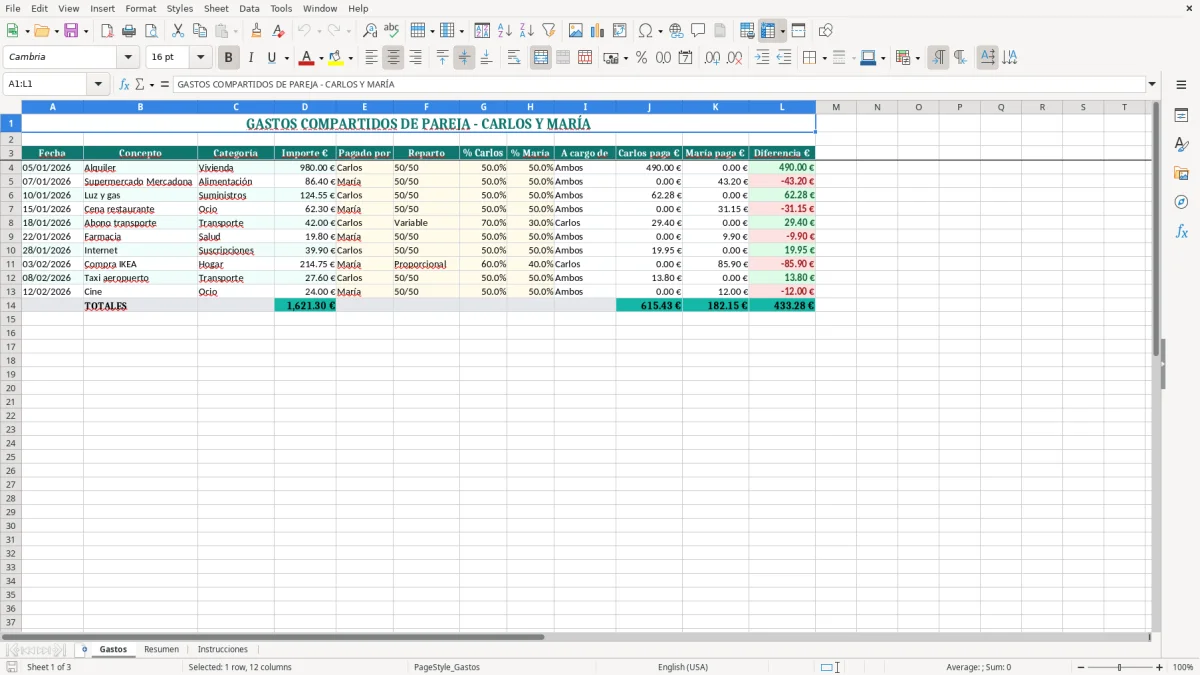Click the Spelling check abc icon
The width and height of the screenshot is (1200, 675).
click(x=392, y=31)
